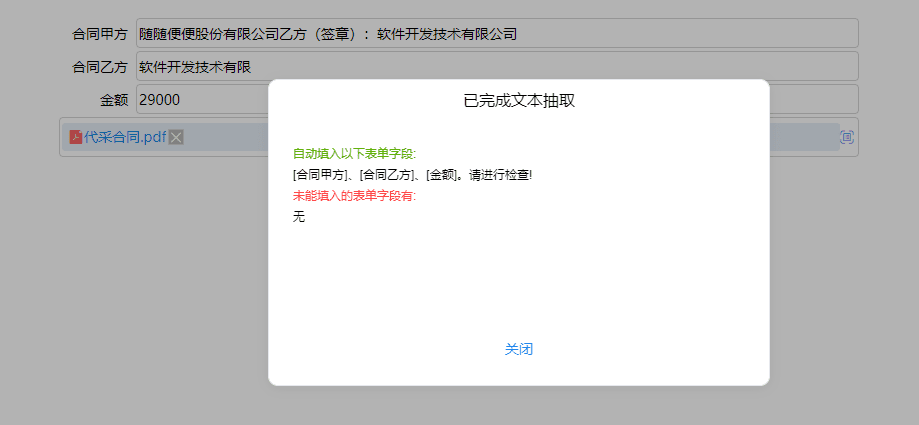Screen dimensions: 919x425
Task: Open the 代采合同.pdf file link
Action: pyautogui.click(x=125, y=137)
